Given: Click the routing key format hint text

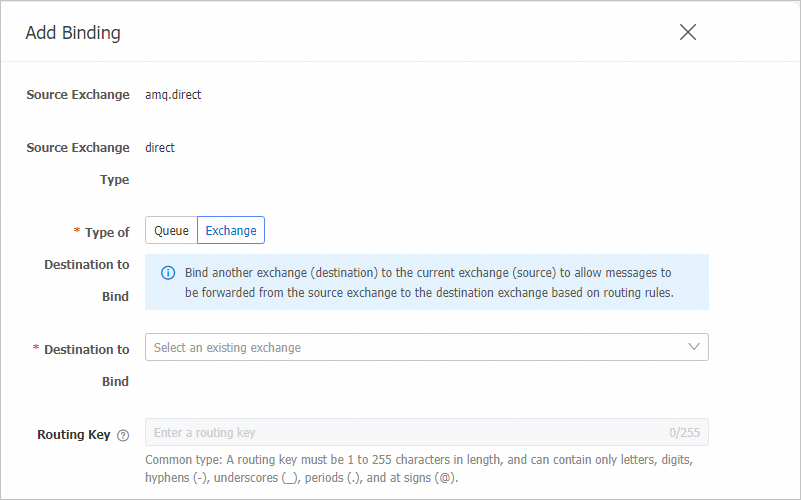Looking at the screenshot, I should coord(420,467).
